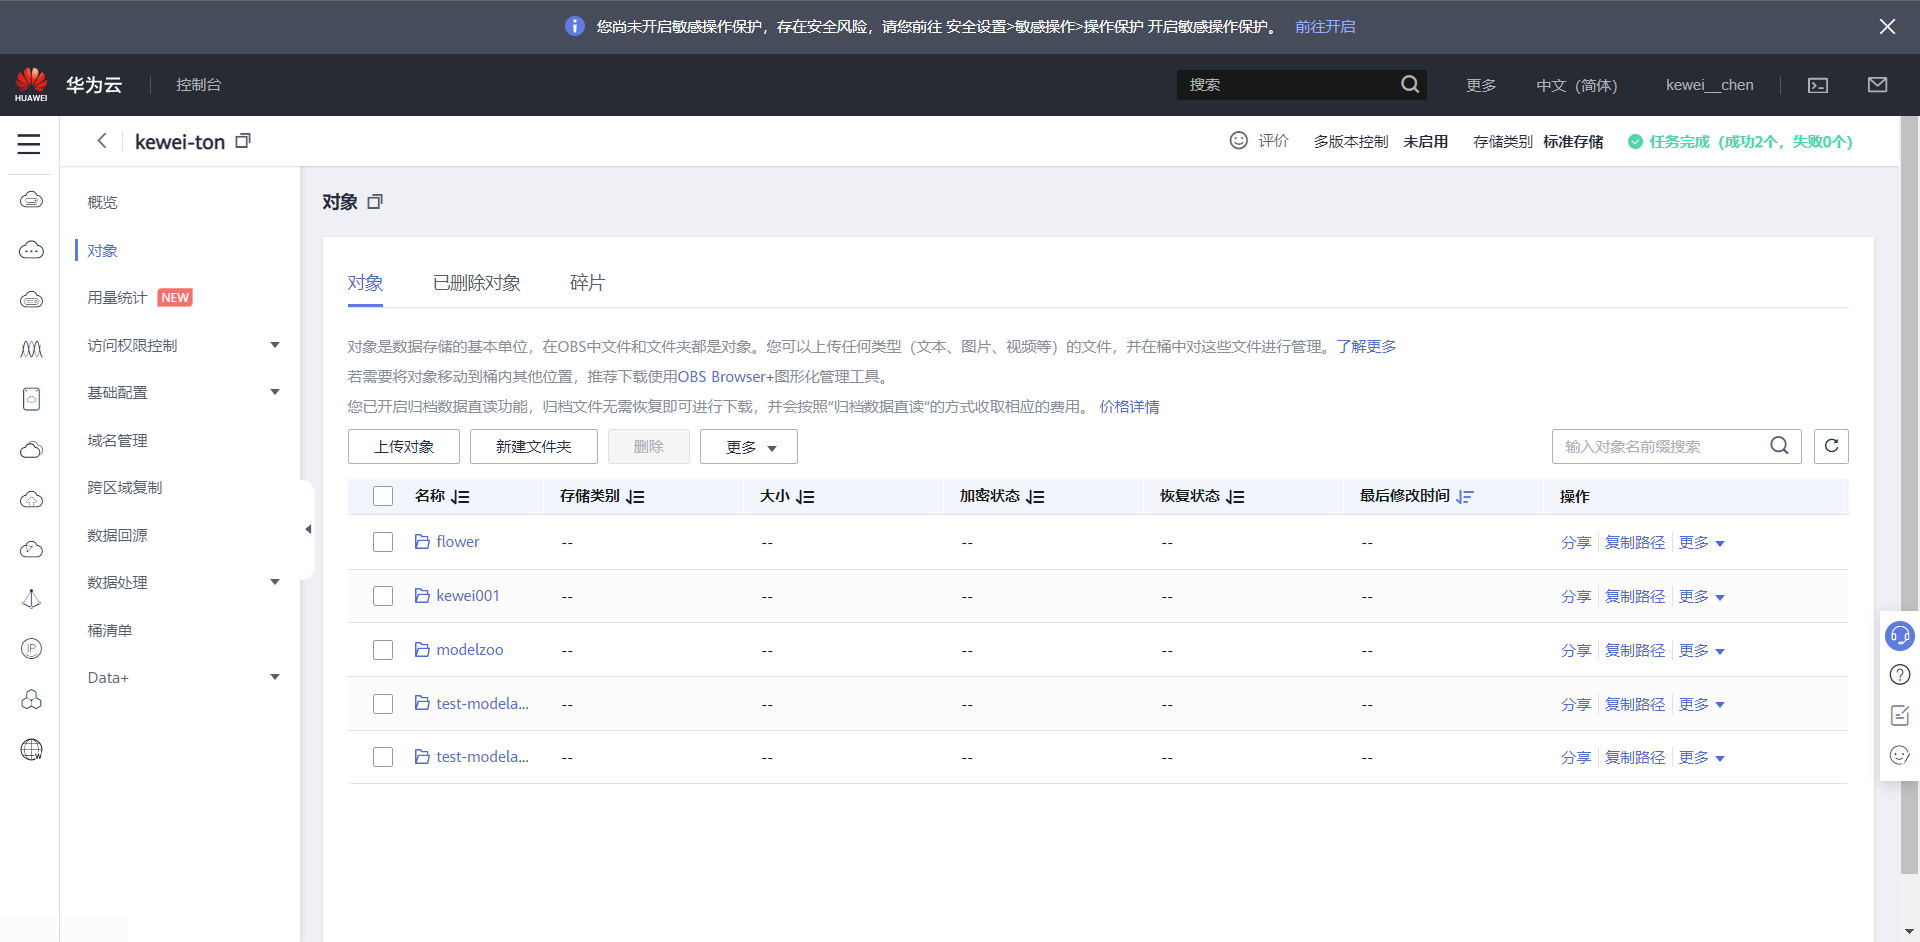Image resolution: width=1920 pixels, height=942 pixels.
Task: Copy bucket name kewei-ton icon
Action: click(243, 141)
